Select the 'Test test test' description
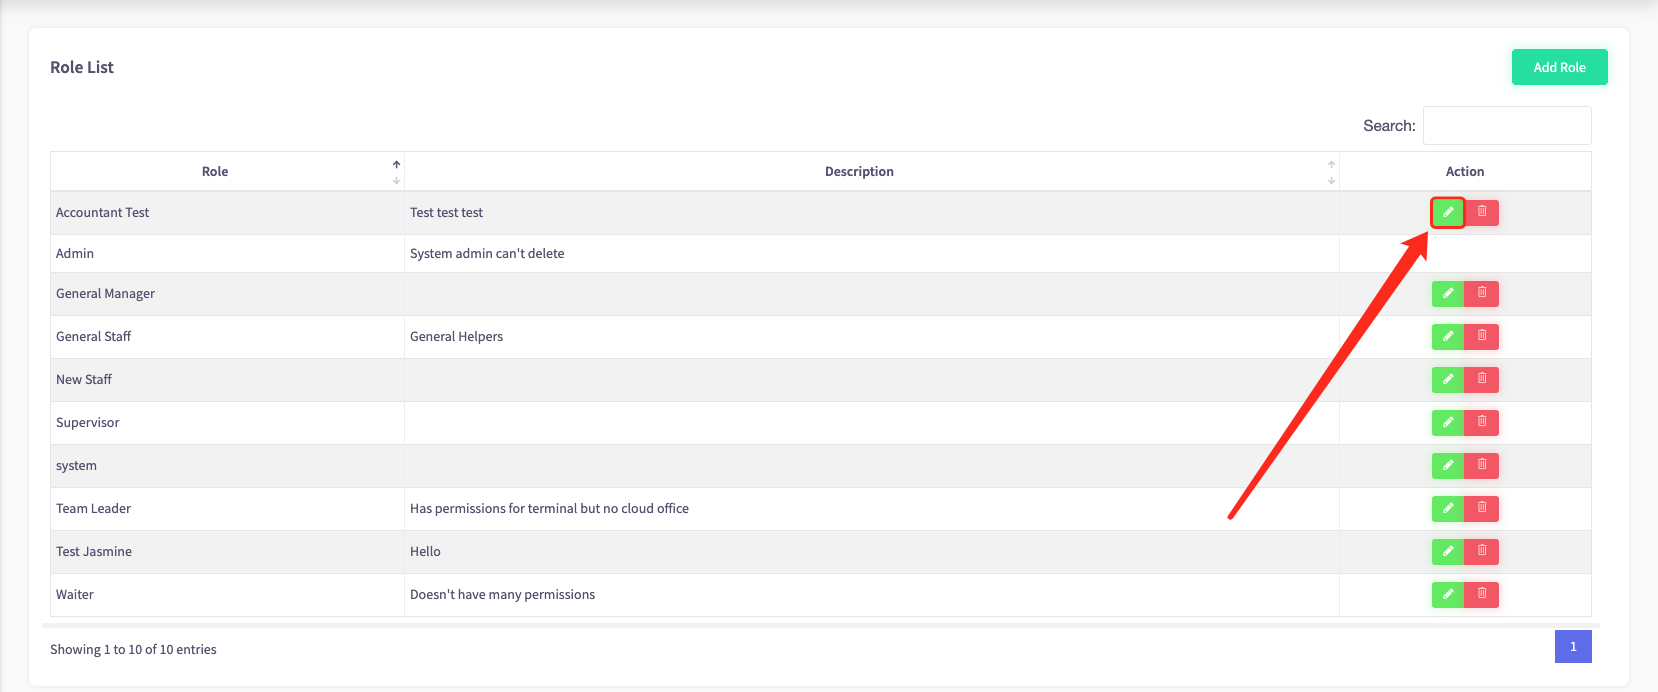This screenshot has height=692, width=1658. click(446, 212)
